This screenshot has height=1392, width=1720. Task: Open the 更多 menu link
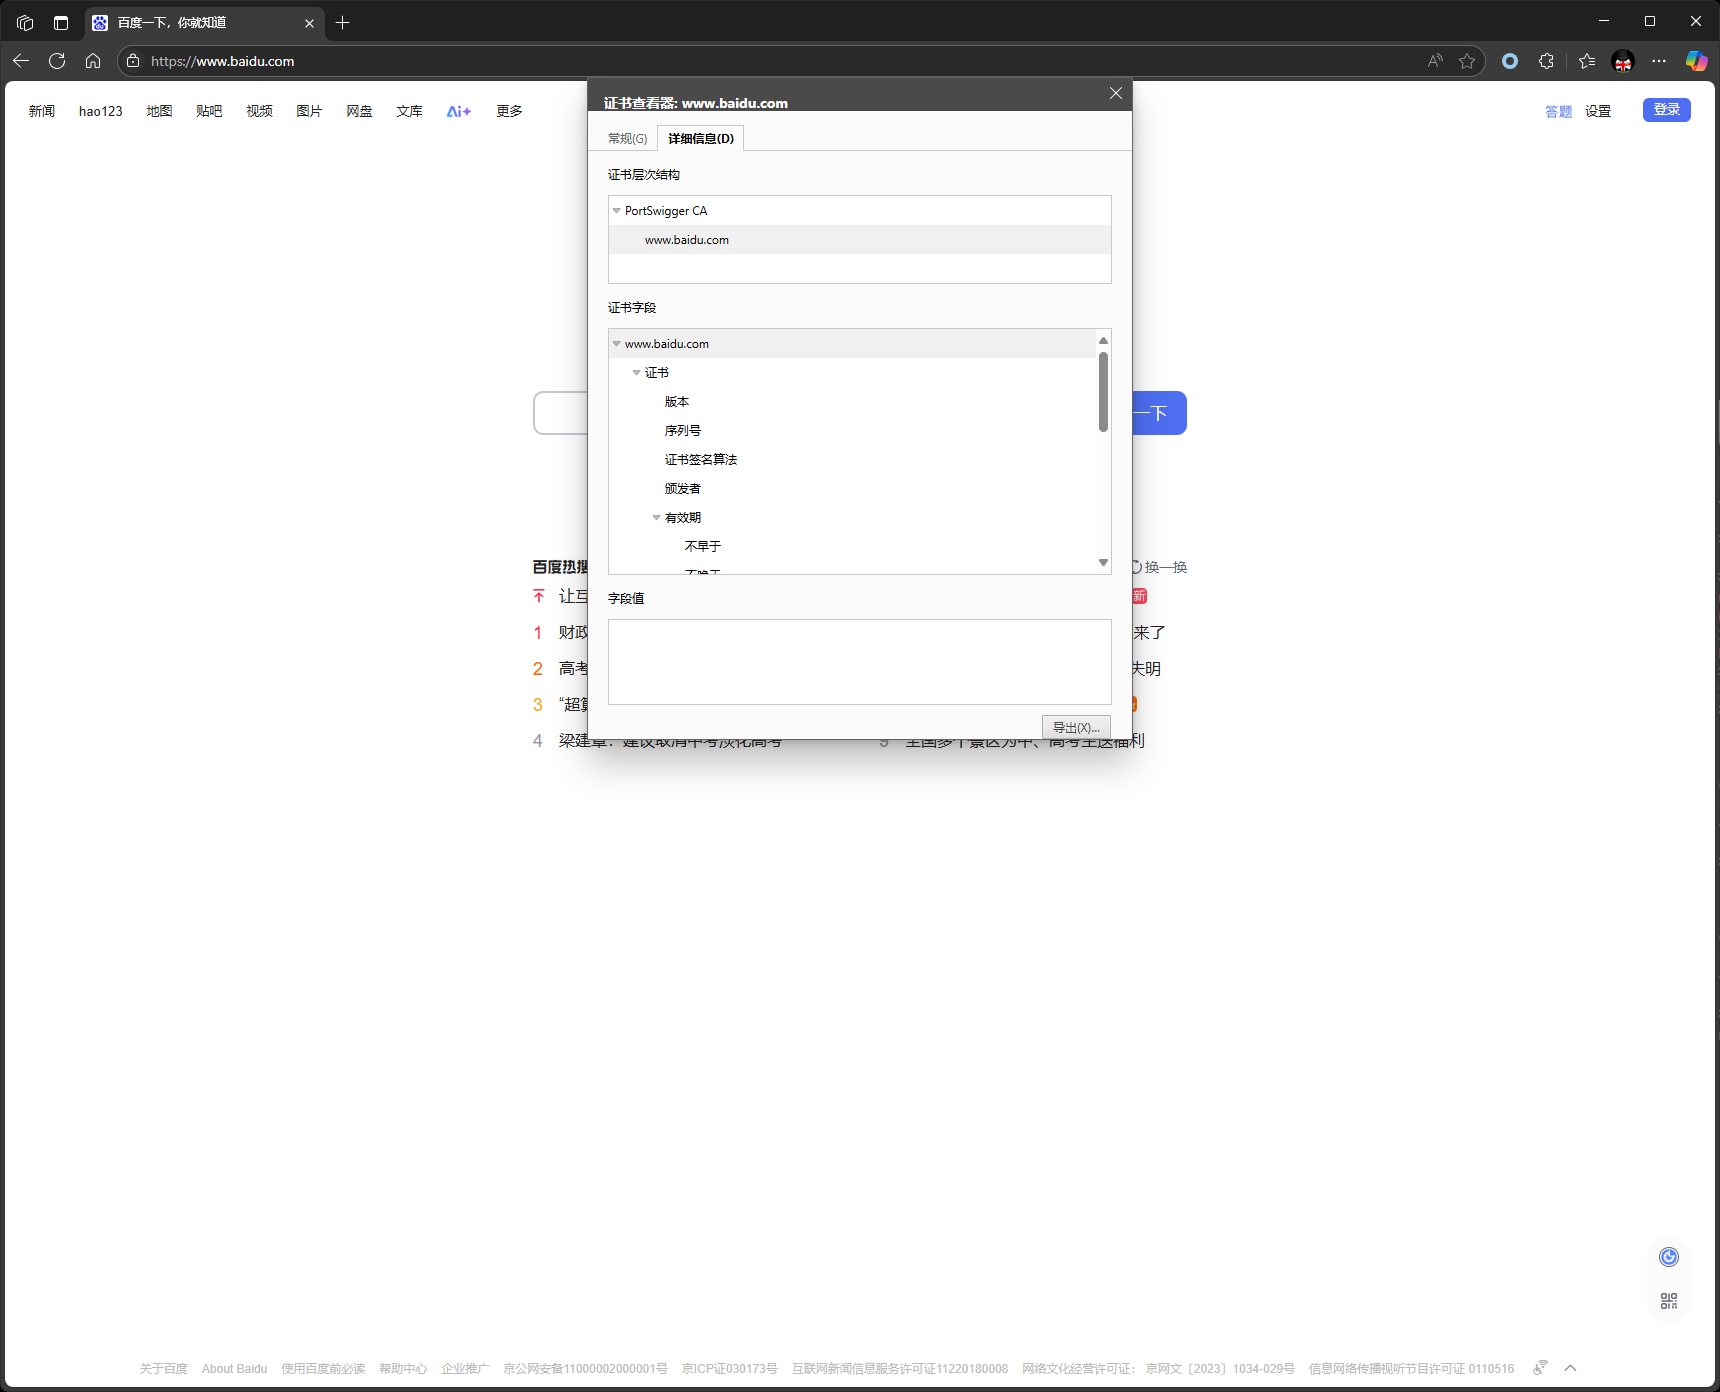(509, 111)
